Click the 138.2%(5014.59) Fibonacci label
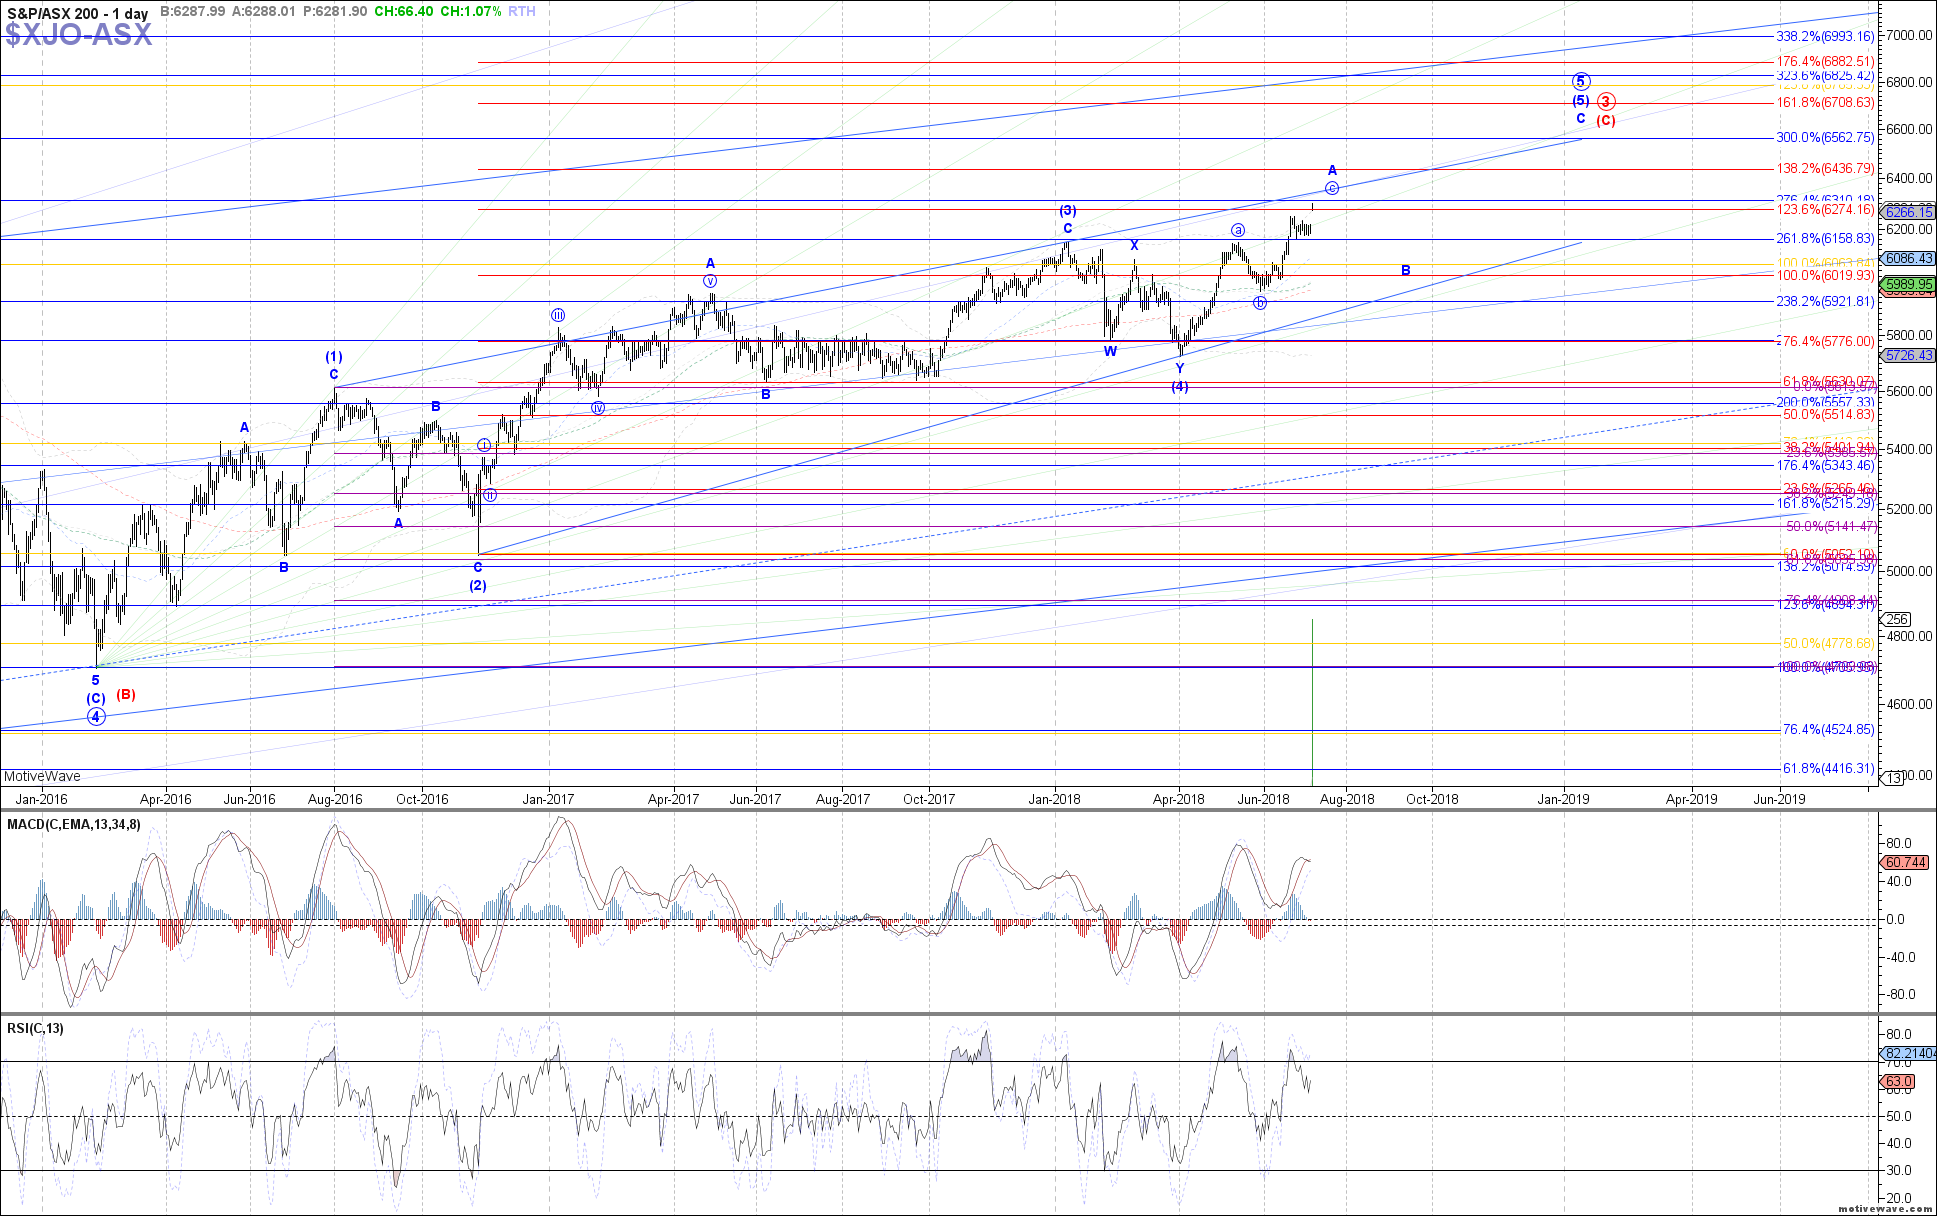This screenshot has width=1937, height=1216. [1825, 566]
